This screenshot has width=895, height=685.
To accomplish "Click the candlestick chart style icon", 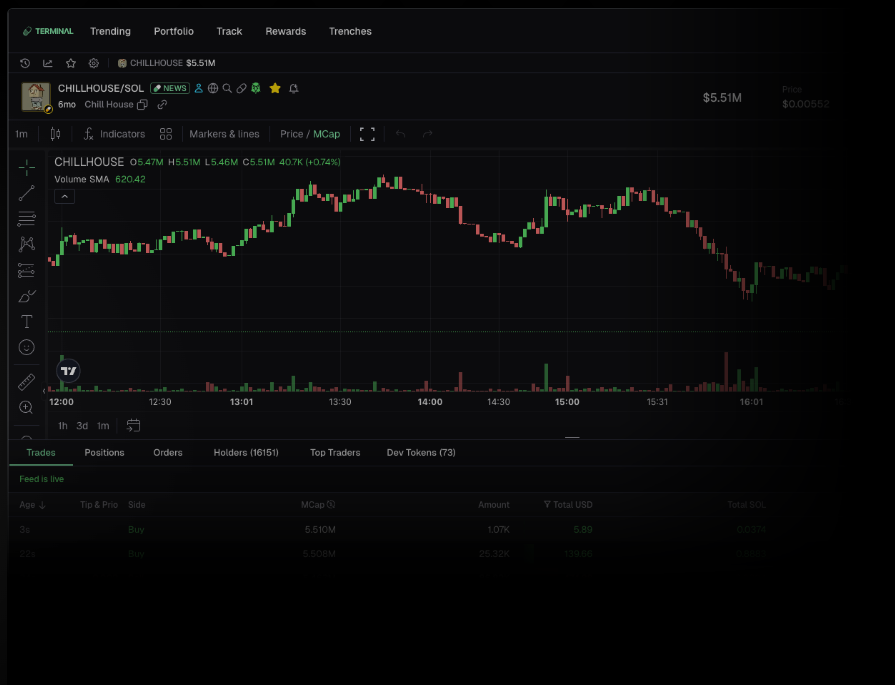I will (55, 134).
